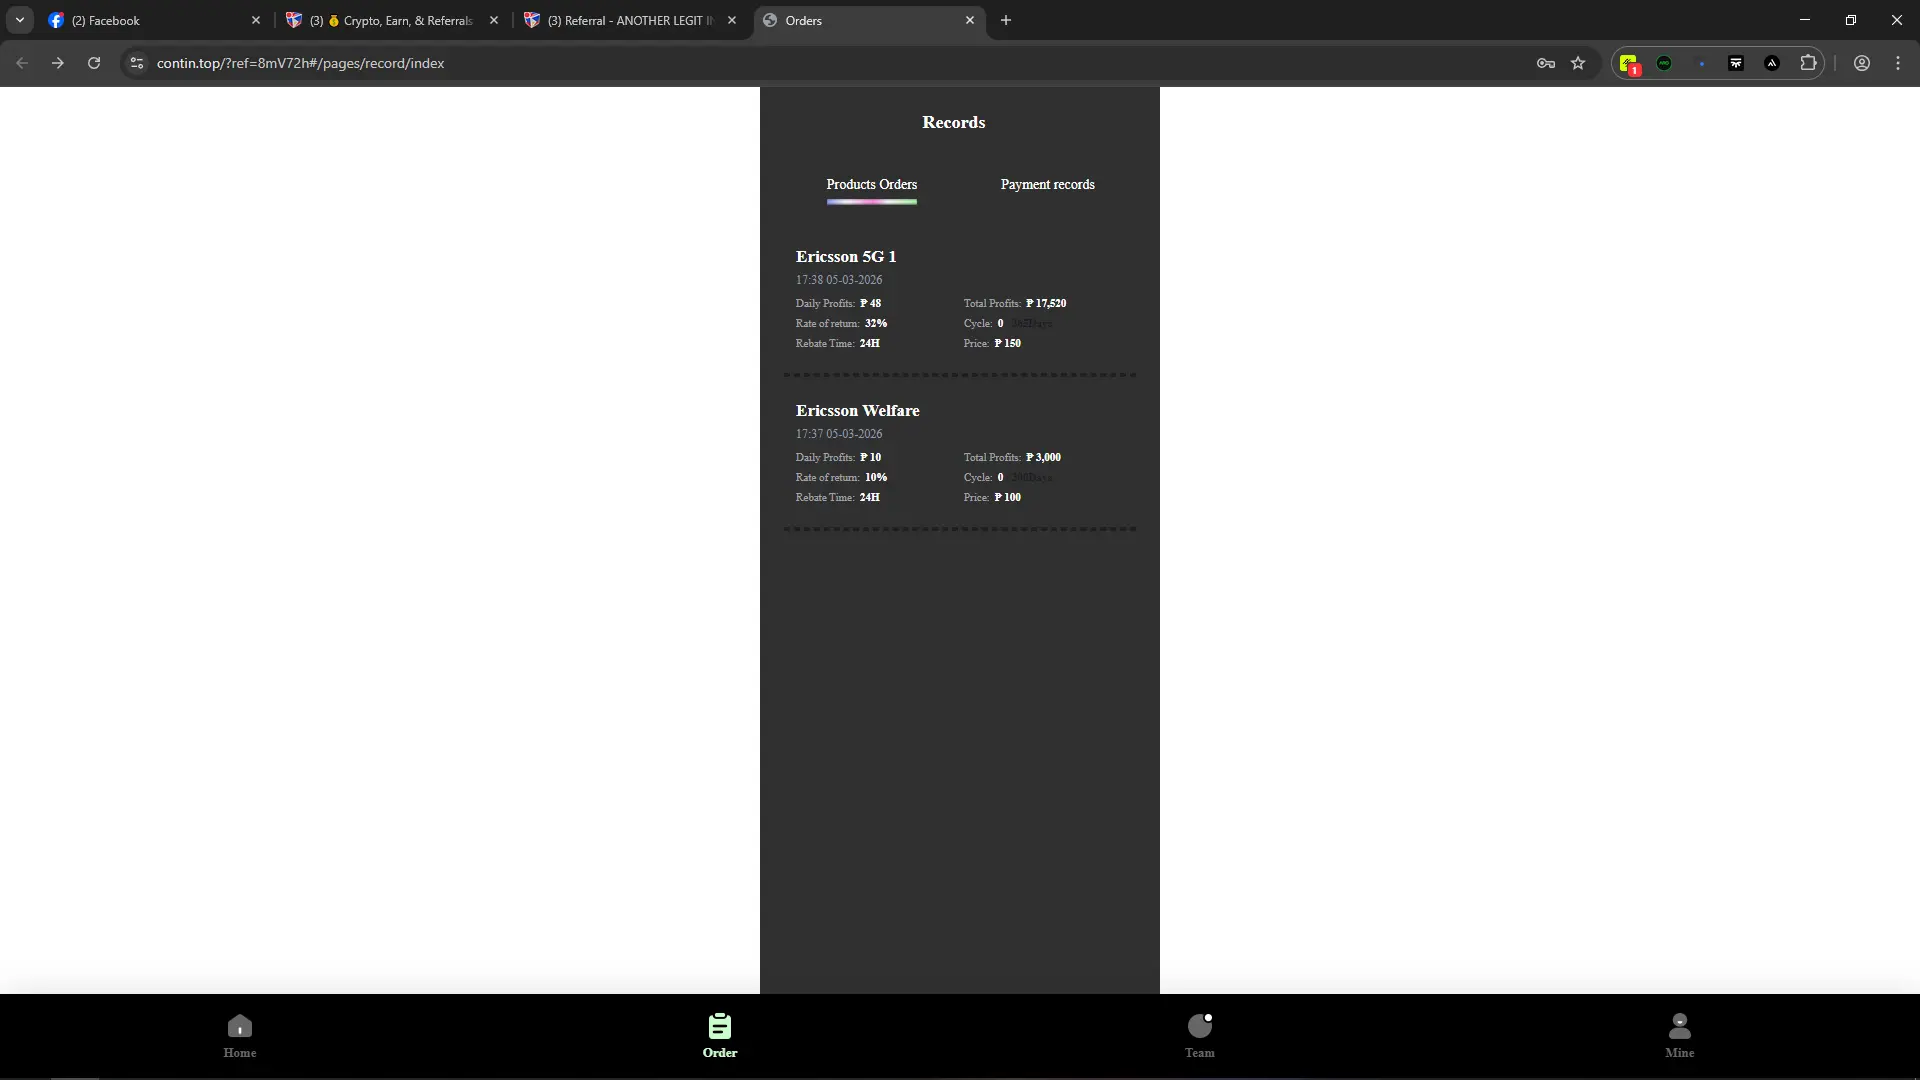1920x1080 pixels.
Task: Select the Order clipboard icon
Action: [719, 1026]
